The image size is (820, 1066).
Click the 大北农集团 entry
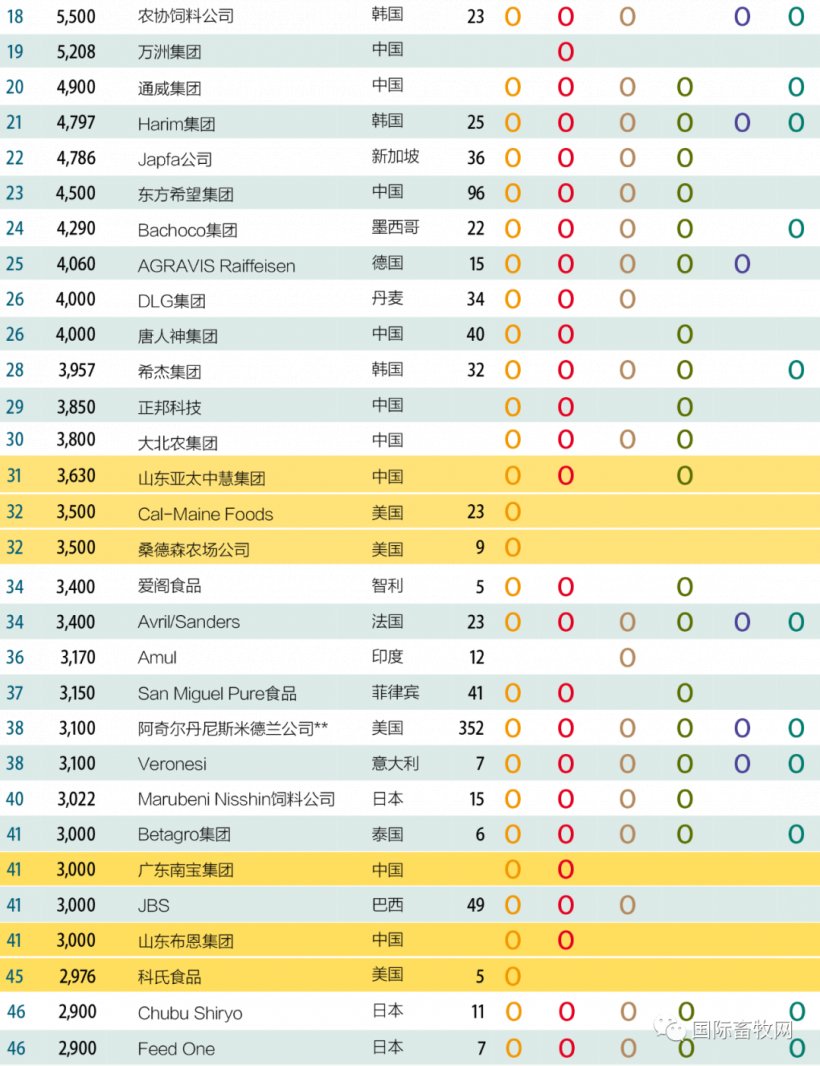[x=177, y=443]
